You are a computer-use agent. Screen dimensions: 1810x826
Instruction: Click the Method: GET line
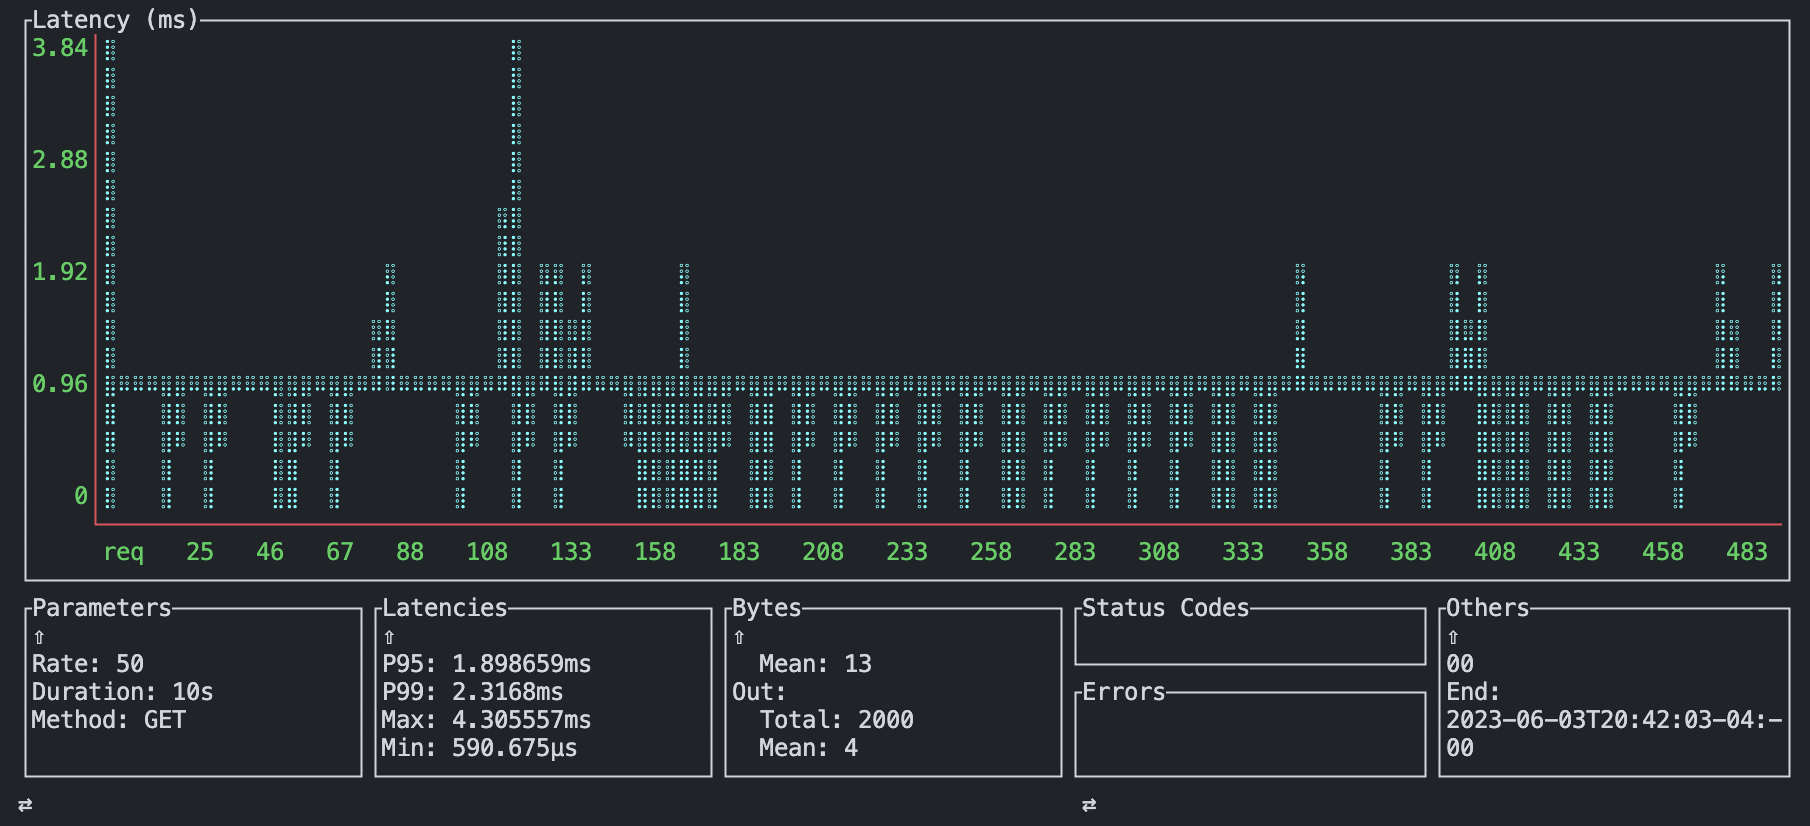pyautogui.click(x=109, y=720)
